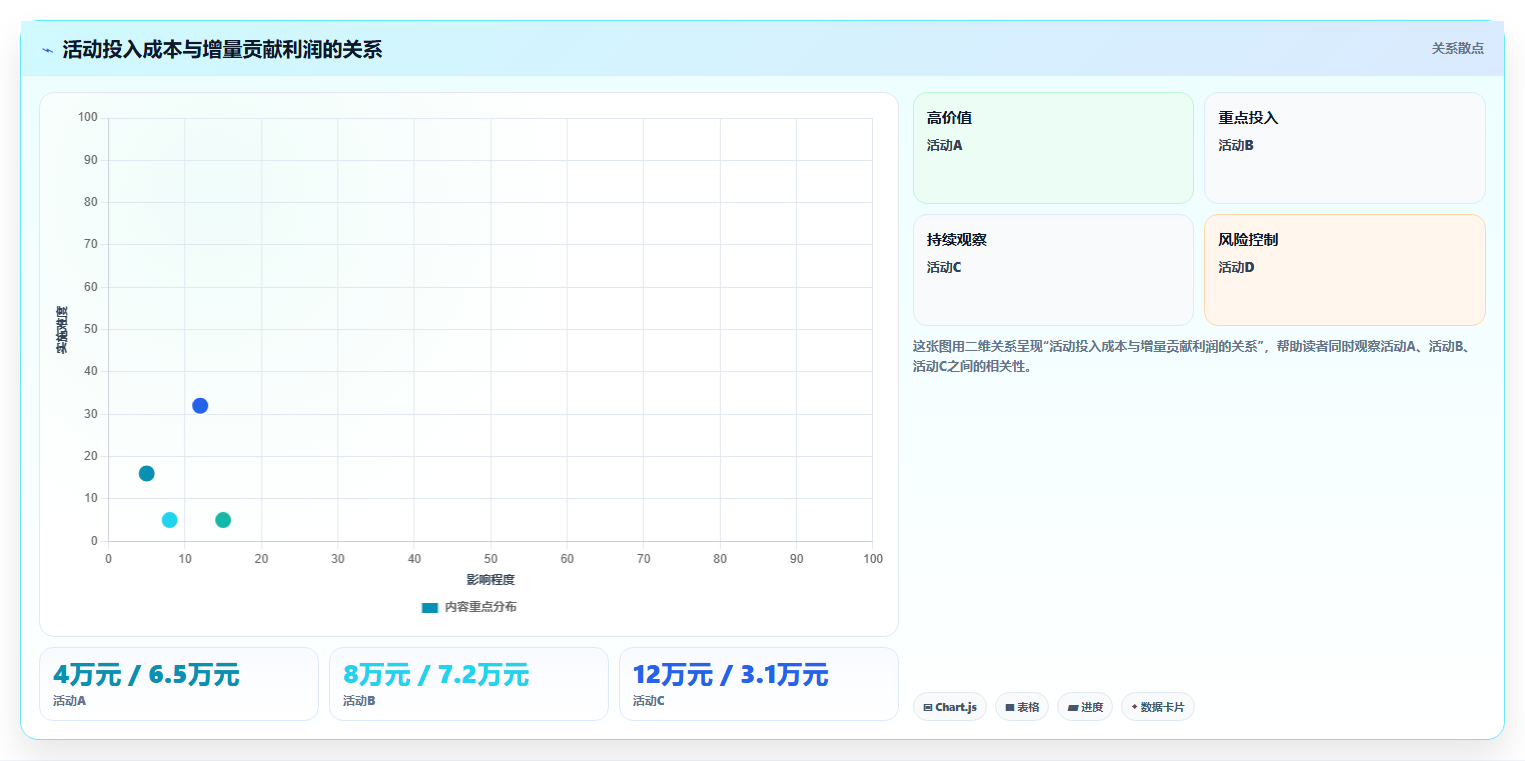Click the Chart.js tag chip
The height and width of the screenshot is (761, 1525).
click(x=950, y=707)
